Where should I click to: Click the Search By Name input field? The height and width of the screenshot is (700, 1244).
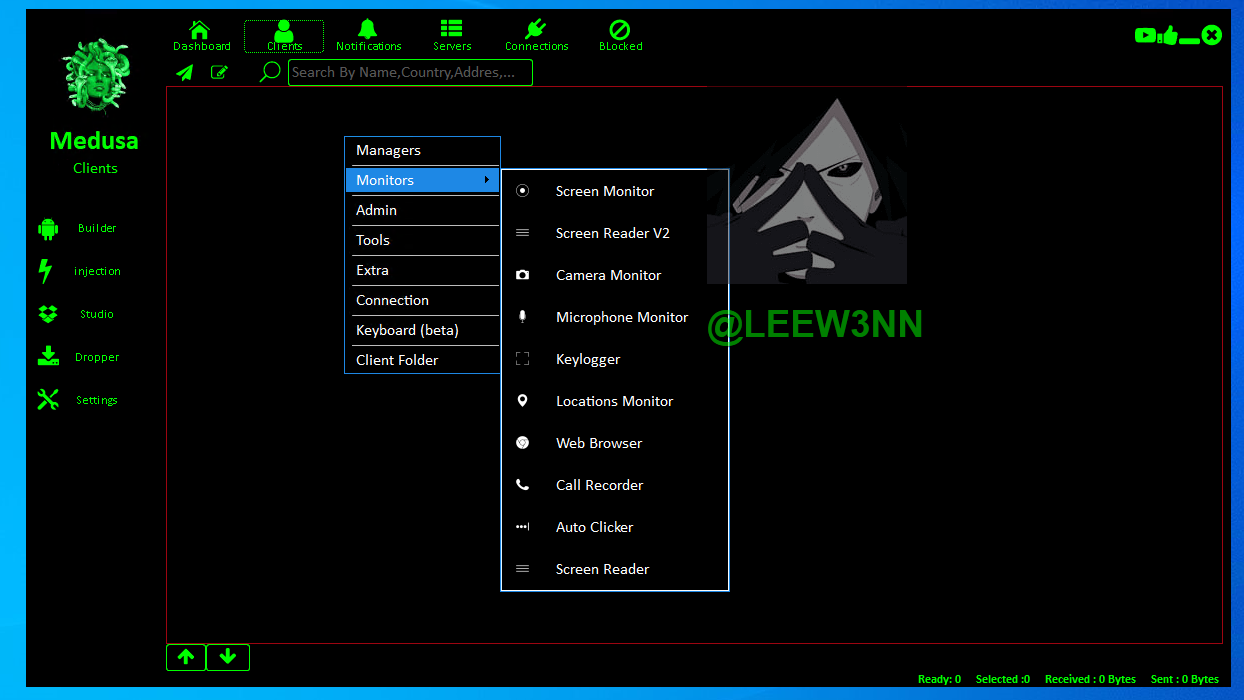[x=410, y=72]
